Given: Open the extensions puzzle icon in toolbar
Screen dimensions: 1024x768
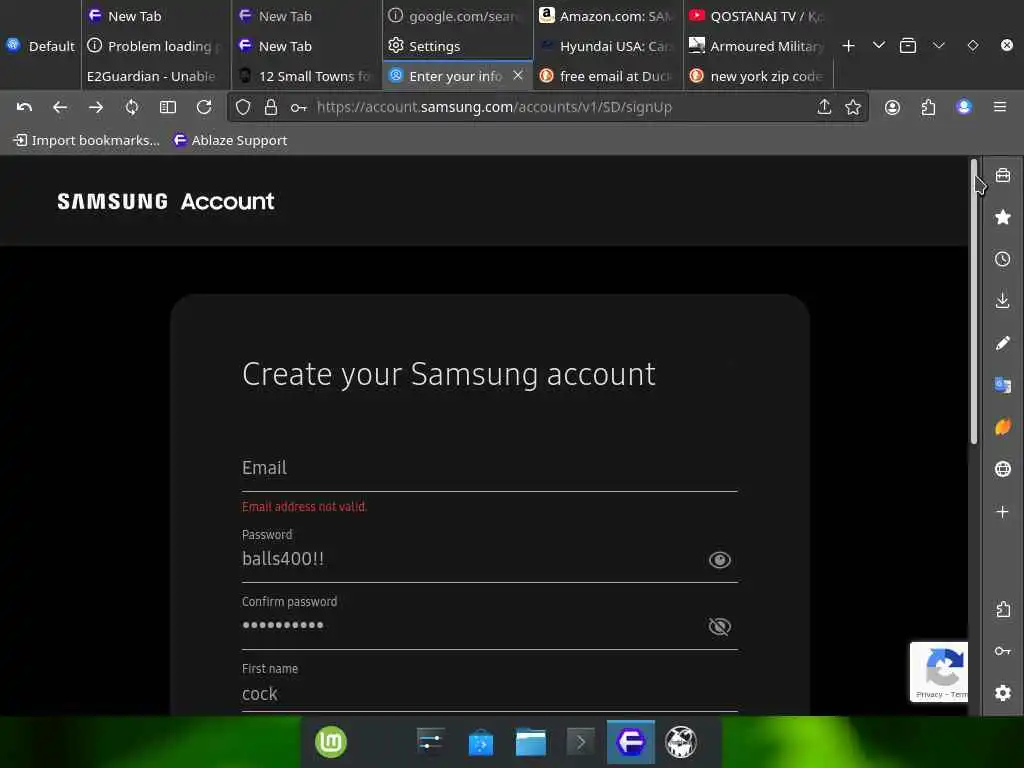Looking at the screenshot, I should [928, 107].
